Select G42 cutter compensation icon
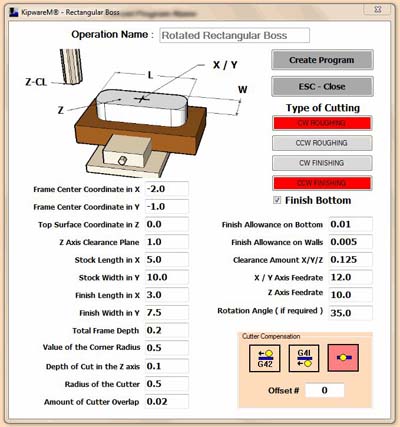 pyautogui.click(x=265, y=358)
